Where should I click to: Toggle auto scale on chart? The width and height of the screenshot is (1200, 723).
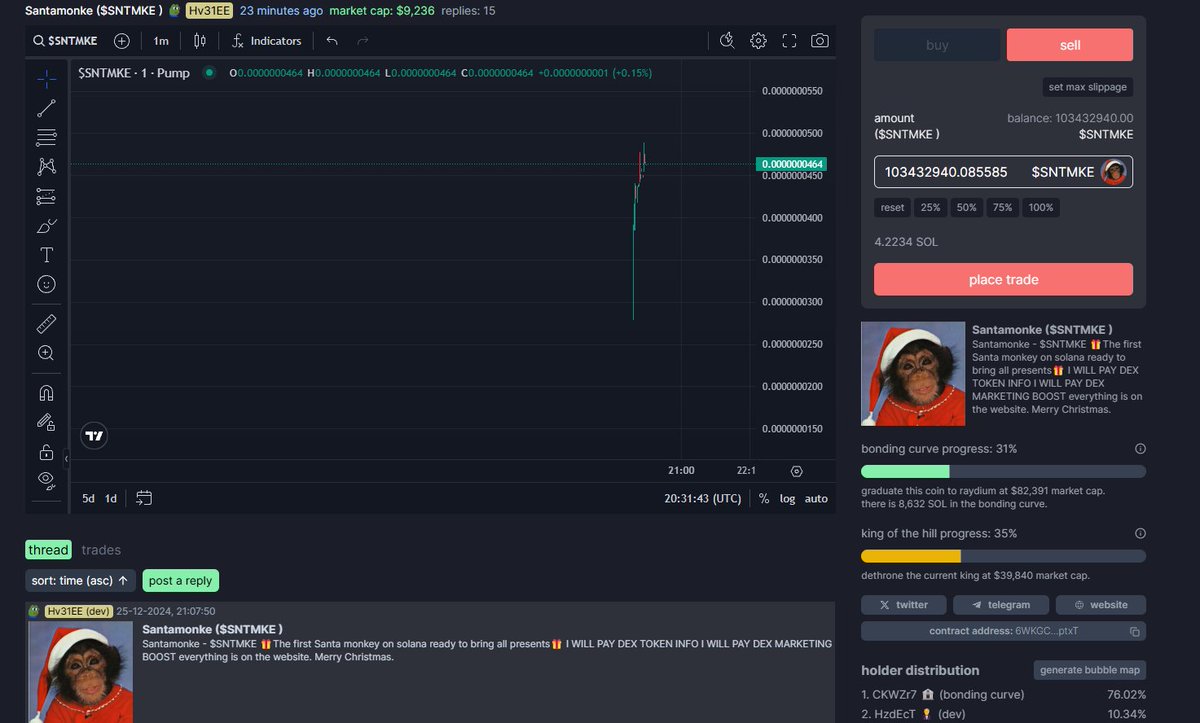pyautogui.click(x=816, y=498)
